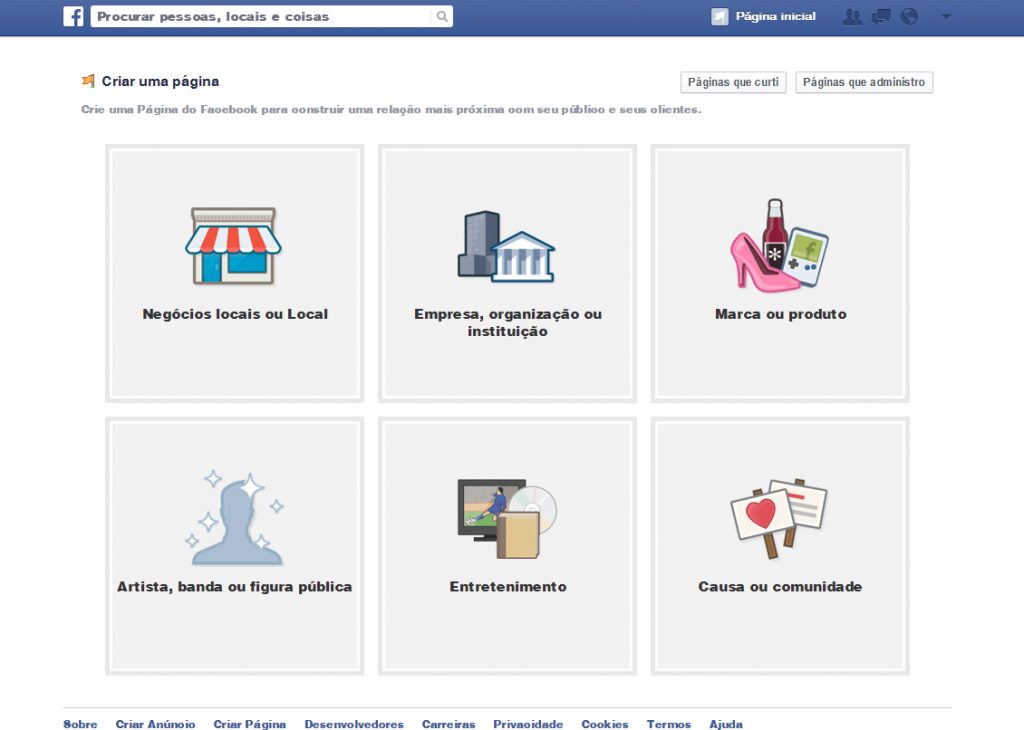The height and width of the screenshot is (730, 1024).
Task: Select the Causa ou comunidade category
Action: click(x=780, y=545)
